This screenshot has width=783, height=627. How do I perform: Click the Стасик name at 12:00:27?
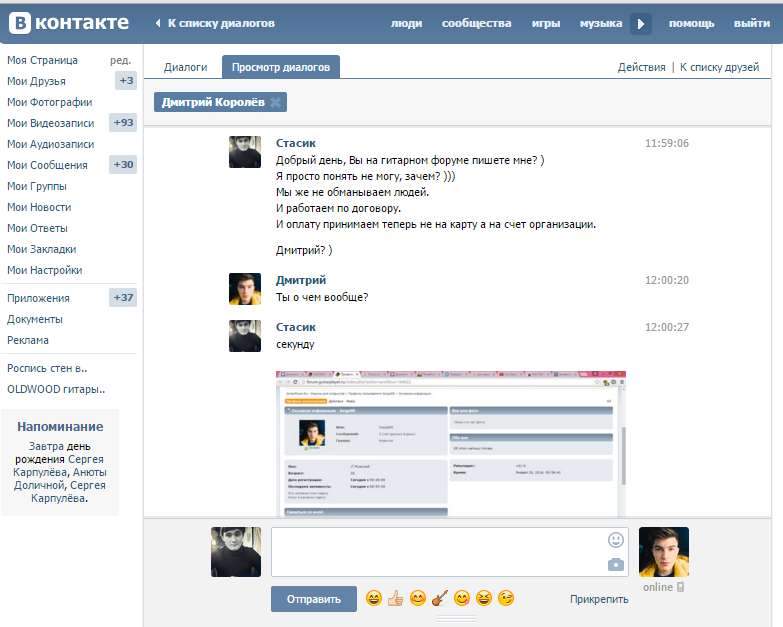(x=296, y=327)
